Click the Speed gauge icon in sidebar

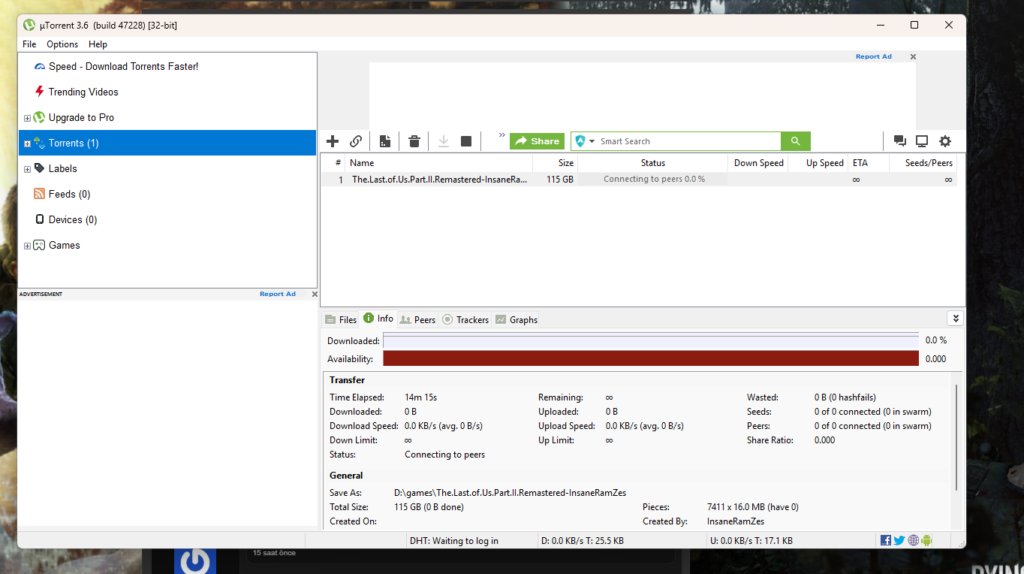pos(40,67)
